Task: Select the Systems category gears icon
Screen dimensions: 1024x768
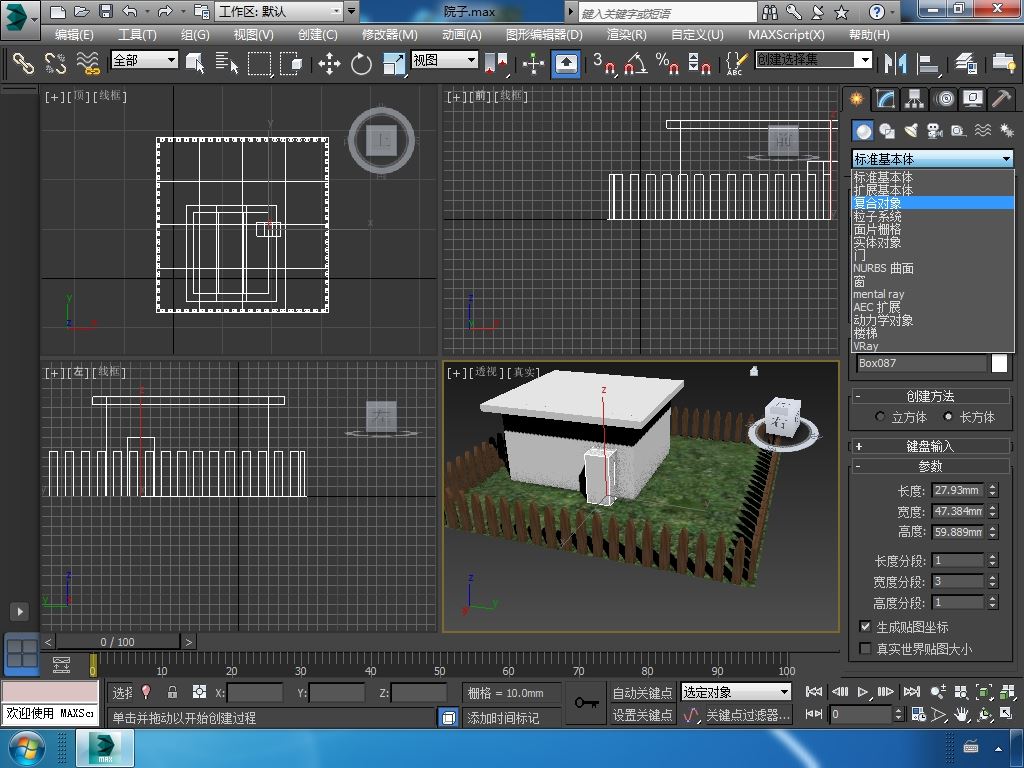Action: pyautogui.click(x=1006, y=131)
